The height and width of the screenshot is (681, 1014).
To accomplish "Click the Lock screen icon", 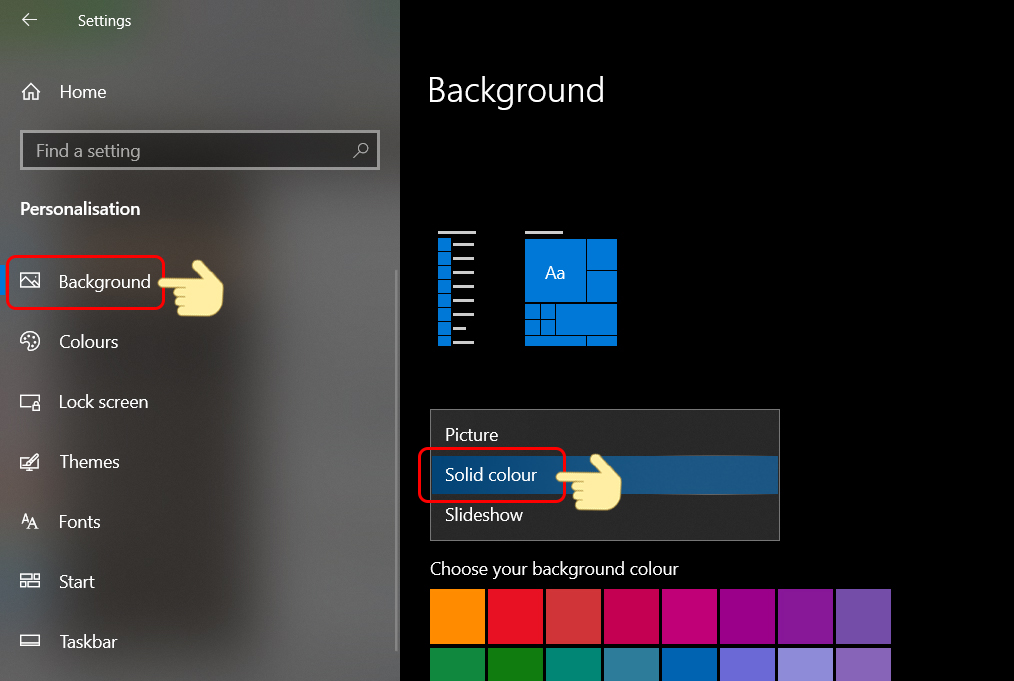I will pyautogui.click(x=30, y=402).
